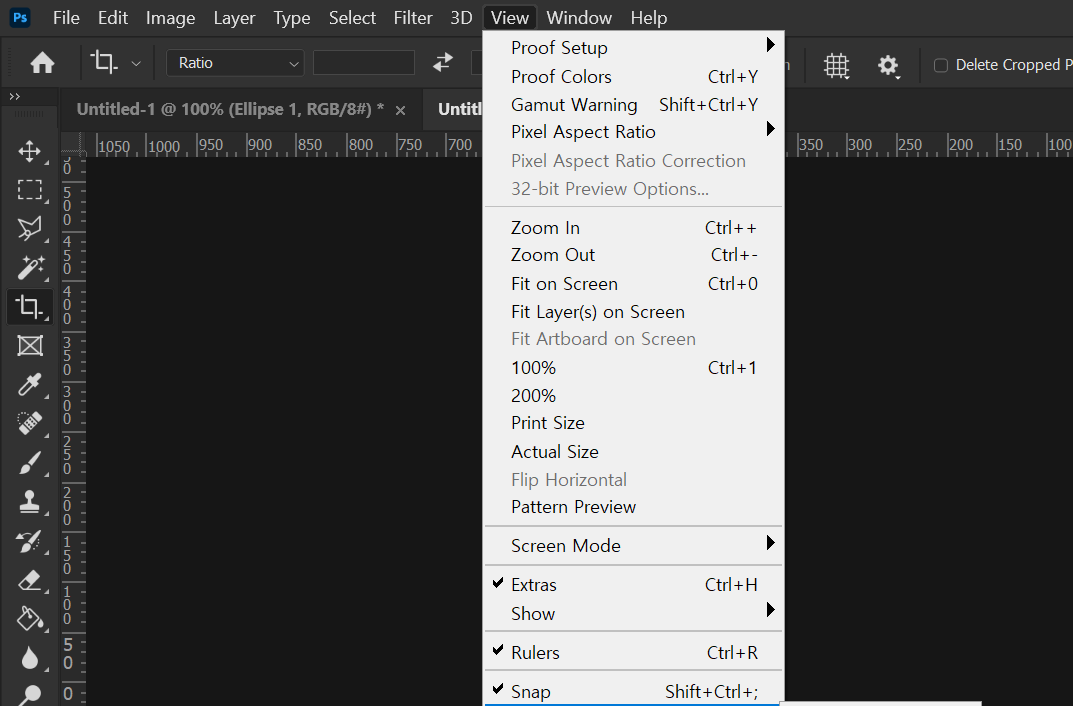Select the History Brush tool
The height and width of the screenshot is (706, 1073).
29,542
